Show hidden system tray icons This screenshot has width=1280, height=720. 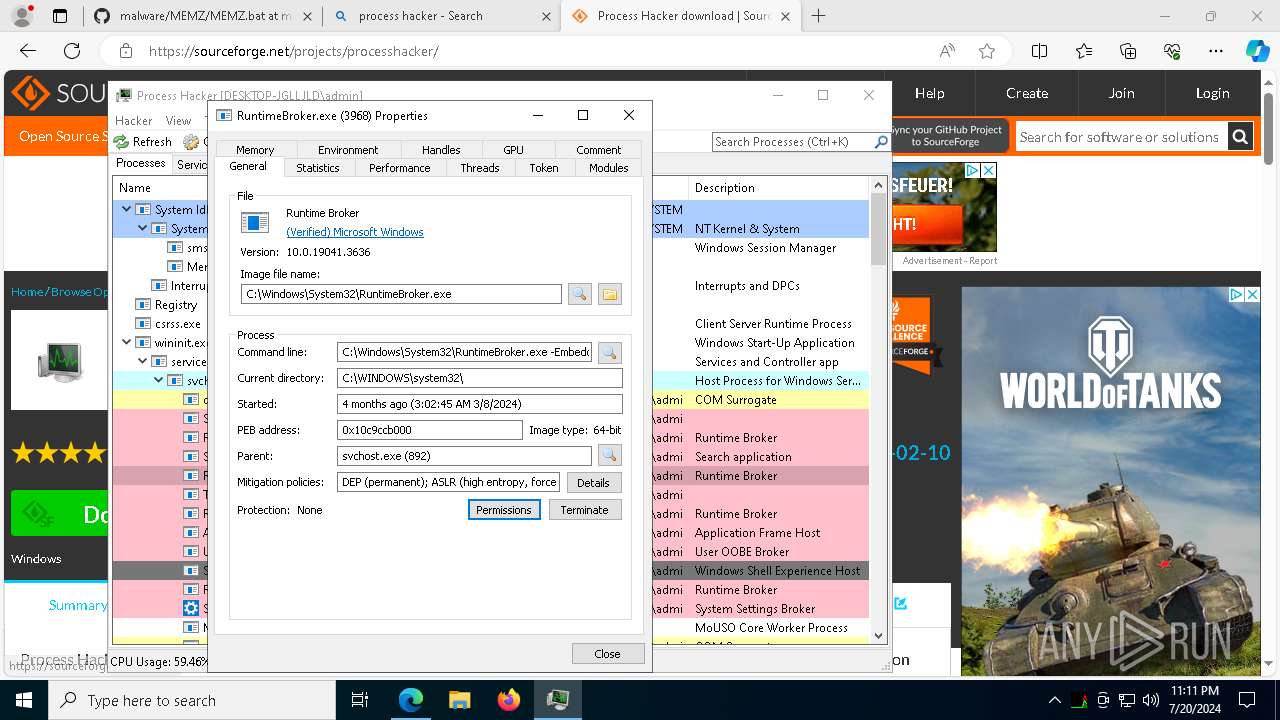click(1055, 700)
